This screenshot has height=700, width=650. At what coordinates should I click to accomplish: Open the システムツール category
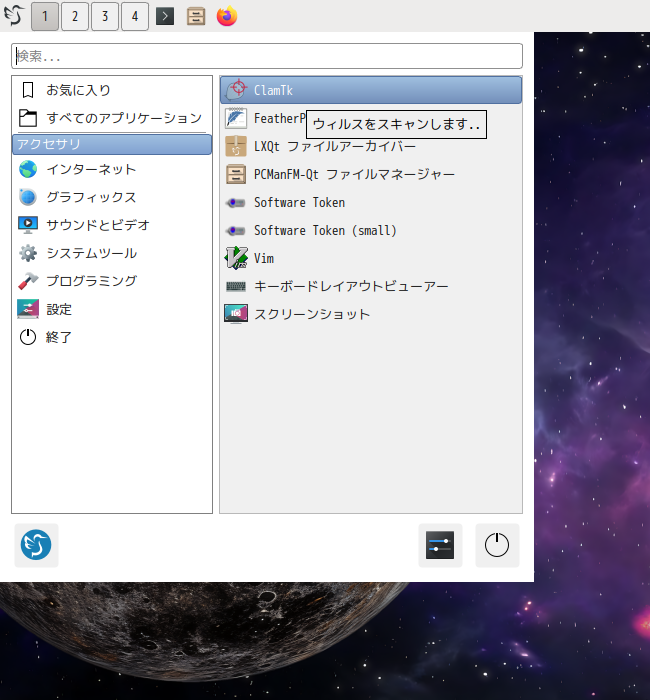click(112, 253)
